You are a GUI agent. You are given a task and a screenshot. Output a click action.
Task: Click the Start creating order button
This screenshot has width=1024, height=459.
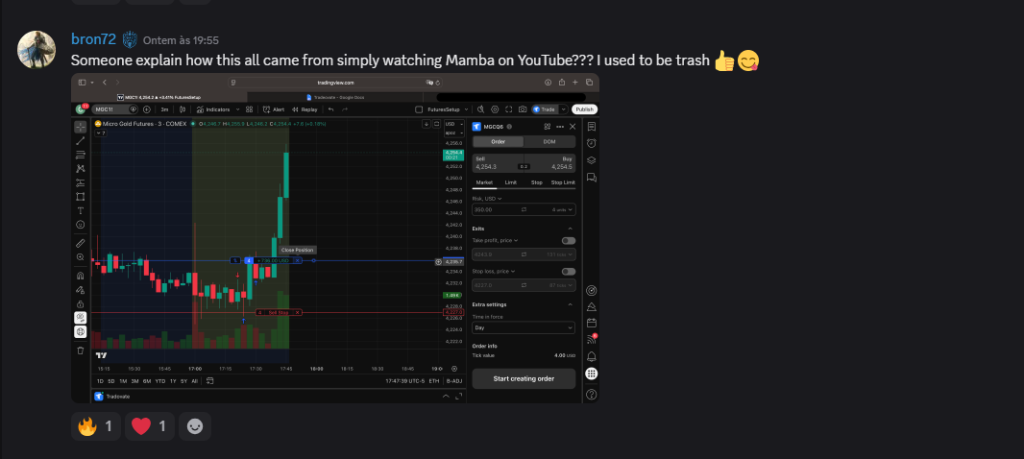(524, 379)
